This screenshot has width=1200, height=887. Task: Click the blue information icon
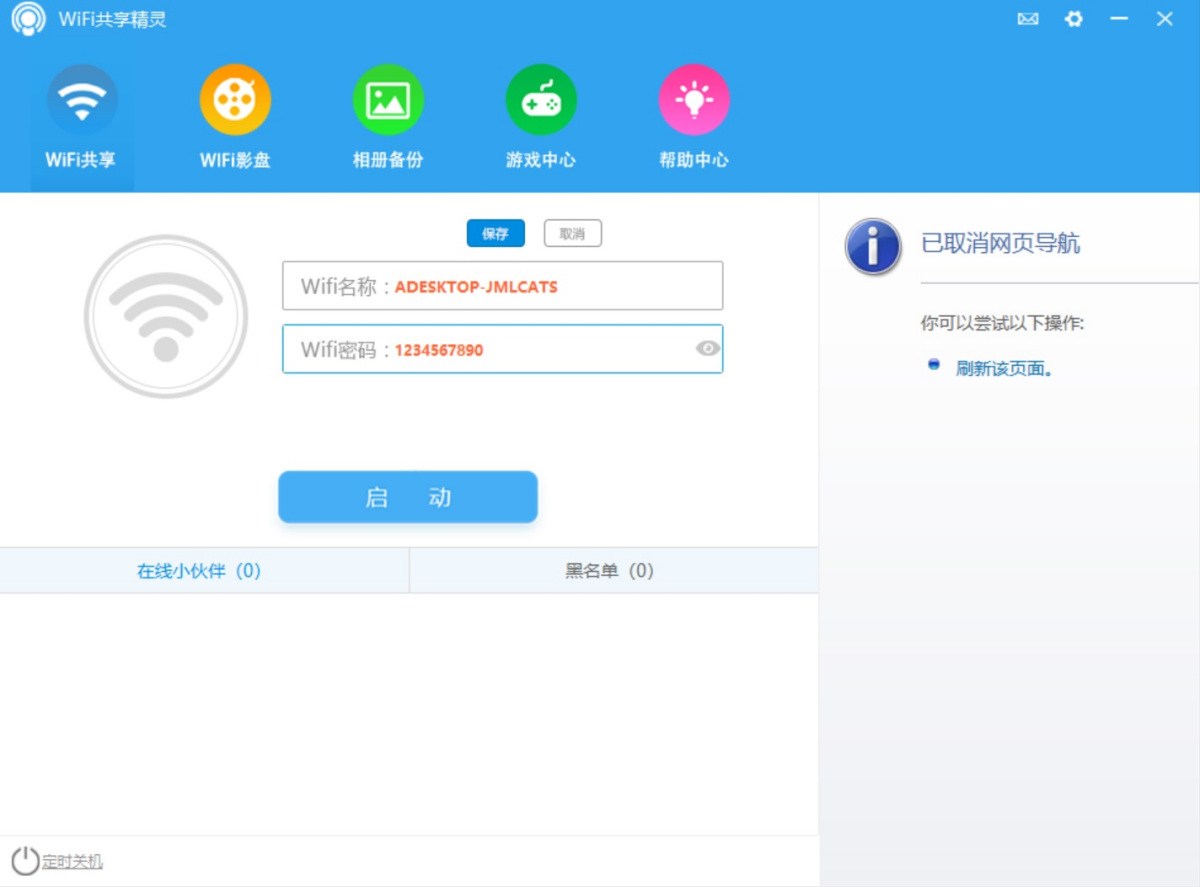point(873,246)
